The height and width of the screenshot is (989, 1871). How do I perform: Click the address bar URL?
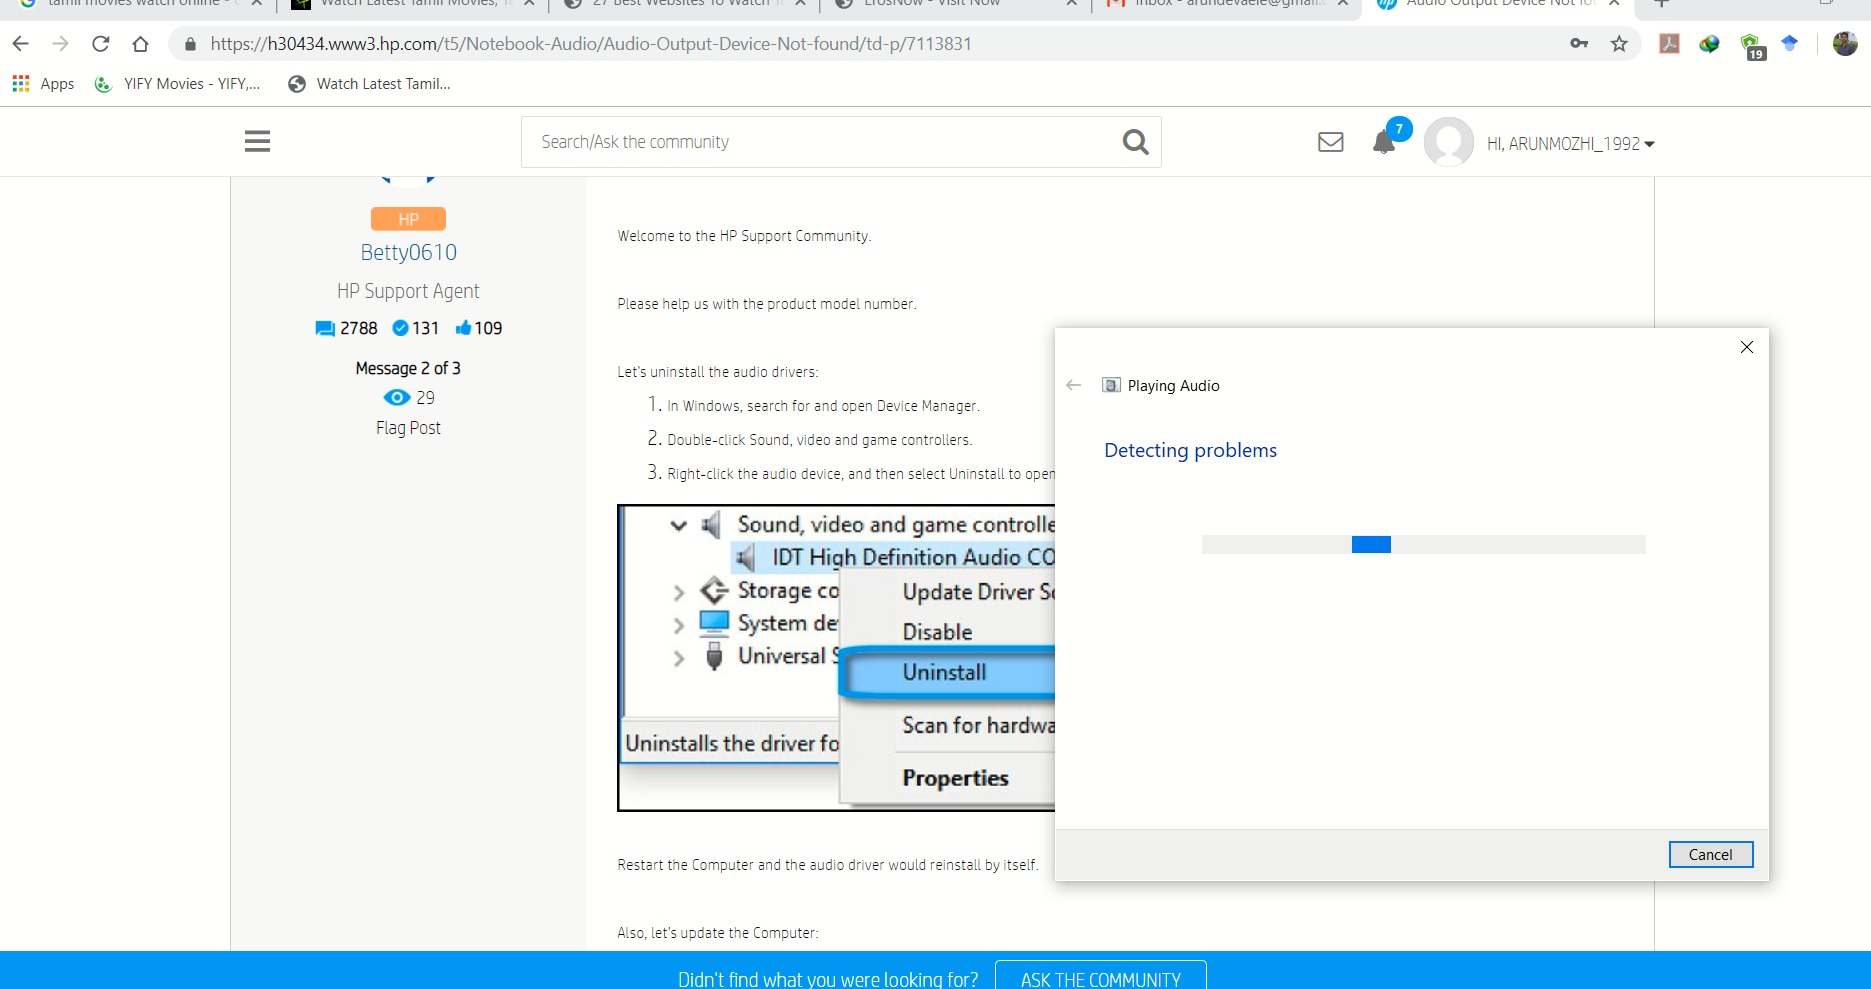[x=590, y=44]
